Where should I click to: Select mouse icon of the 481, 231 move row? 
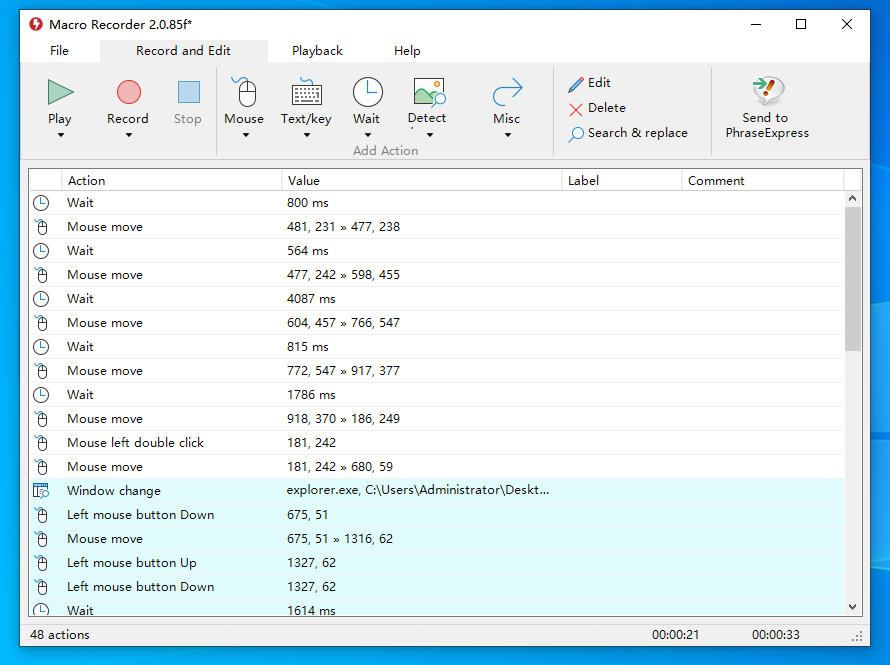[41, 227]
